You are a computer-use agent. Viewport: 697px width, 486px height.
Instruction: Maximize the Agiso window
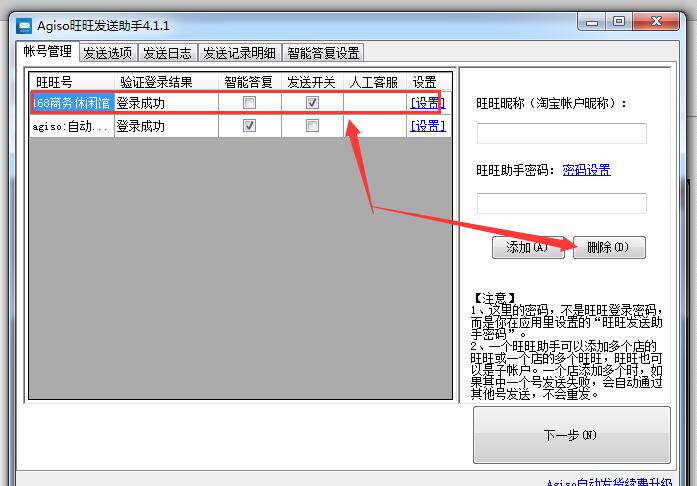pyautogui.click(x=619, y=22)
